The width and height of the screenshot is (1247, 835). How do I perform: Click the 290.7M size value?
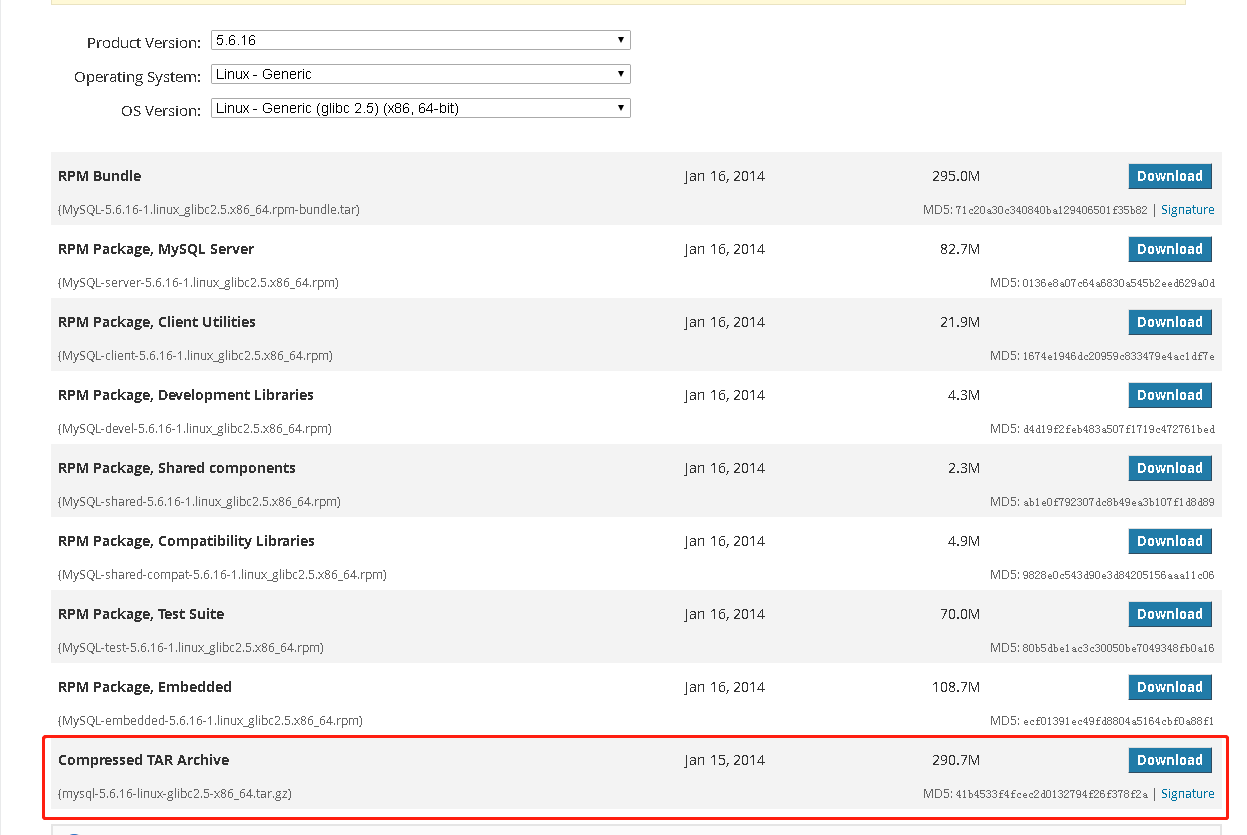956,760
